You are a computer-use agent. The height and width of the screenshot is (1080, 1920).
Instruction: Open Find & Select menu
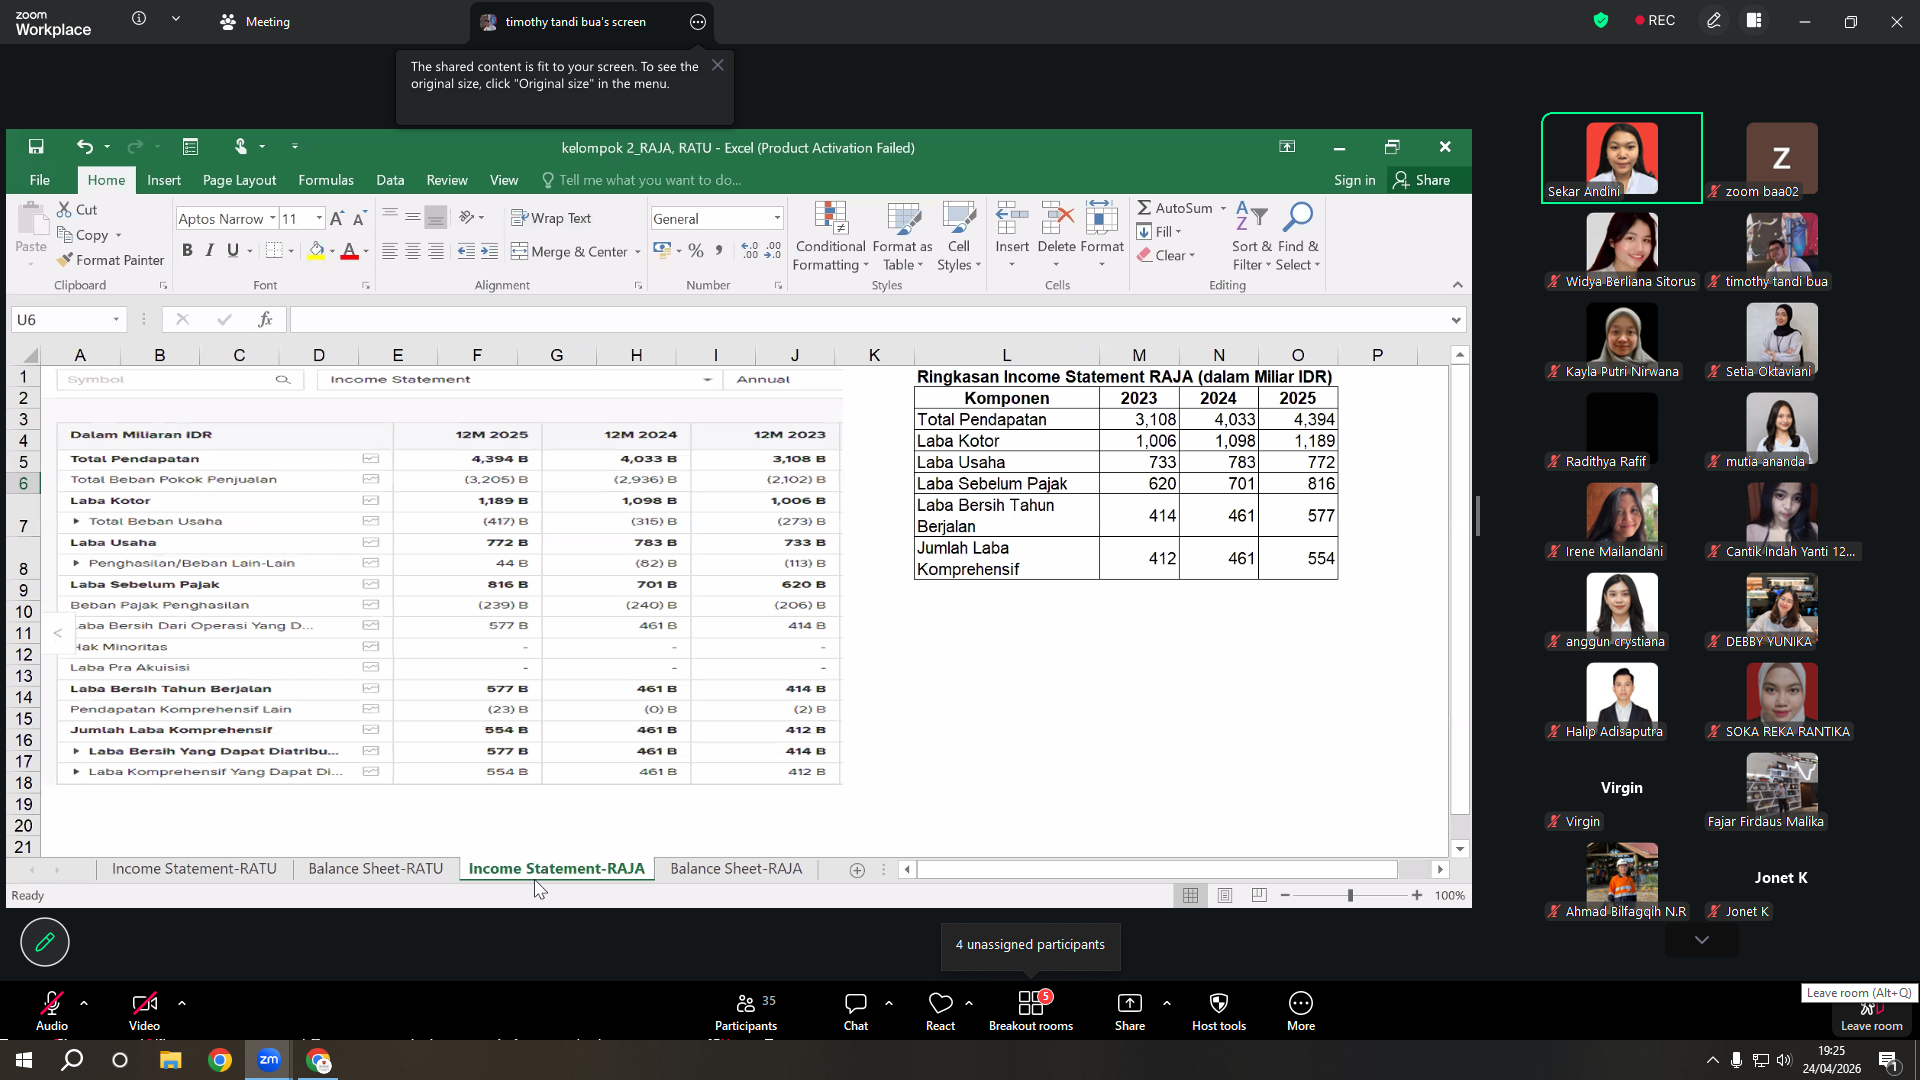click(1298, 236)
